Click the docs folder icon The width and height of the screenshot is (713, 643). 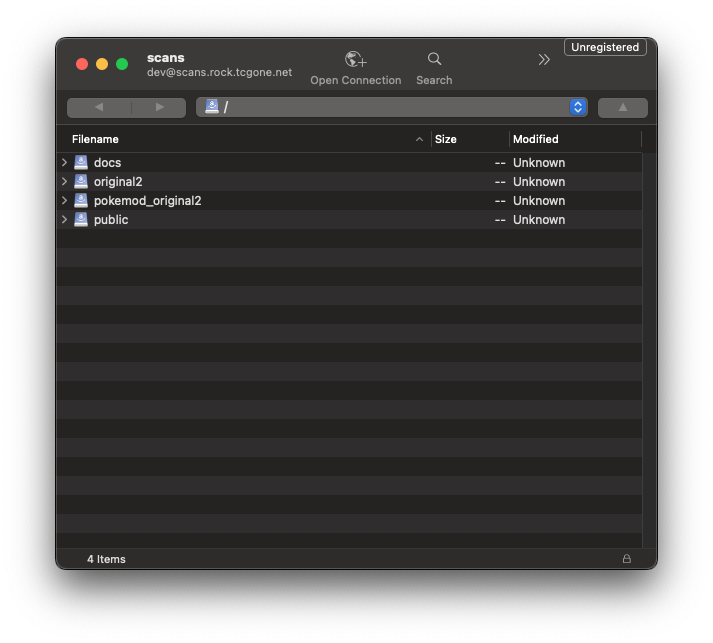[x=81, y=162]
